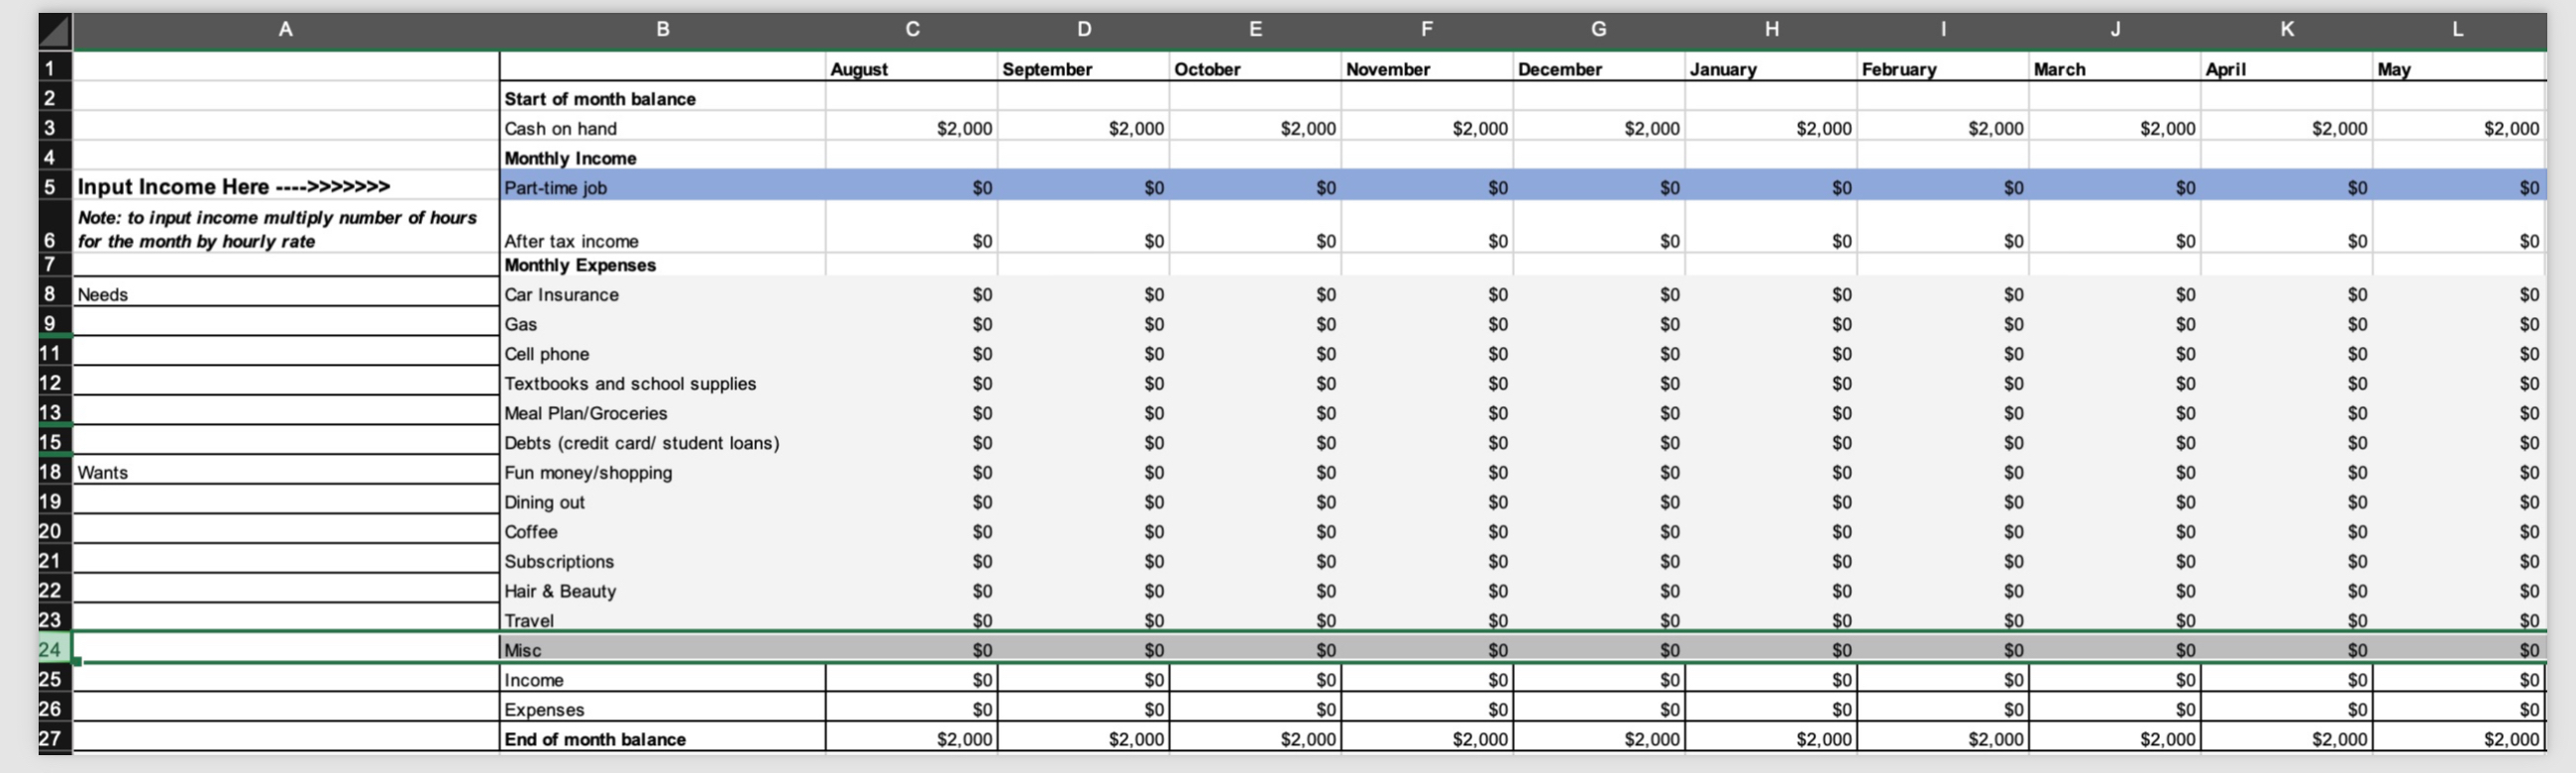Select the 'Start of month balance' cell
Screen dimensions: 2576x773
(x=662, y=98)
